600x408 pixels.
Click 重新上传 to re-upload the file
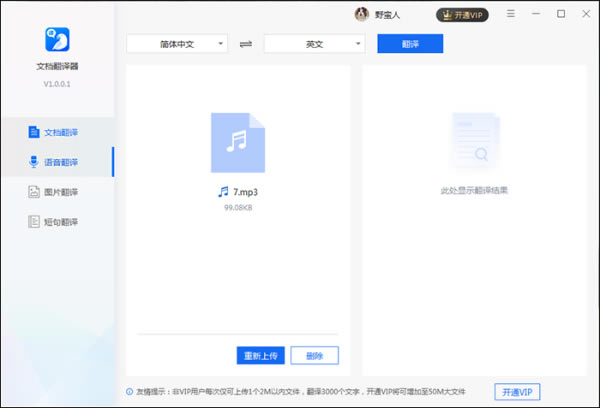pyautogui.click(x=260, y=355)
